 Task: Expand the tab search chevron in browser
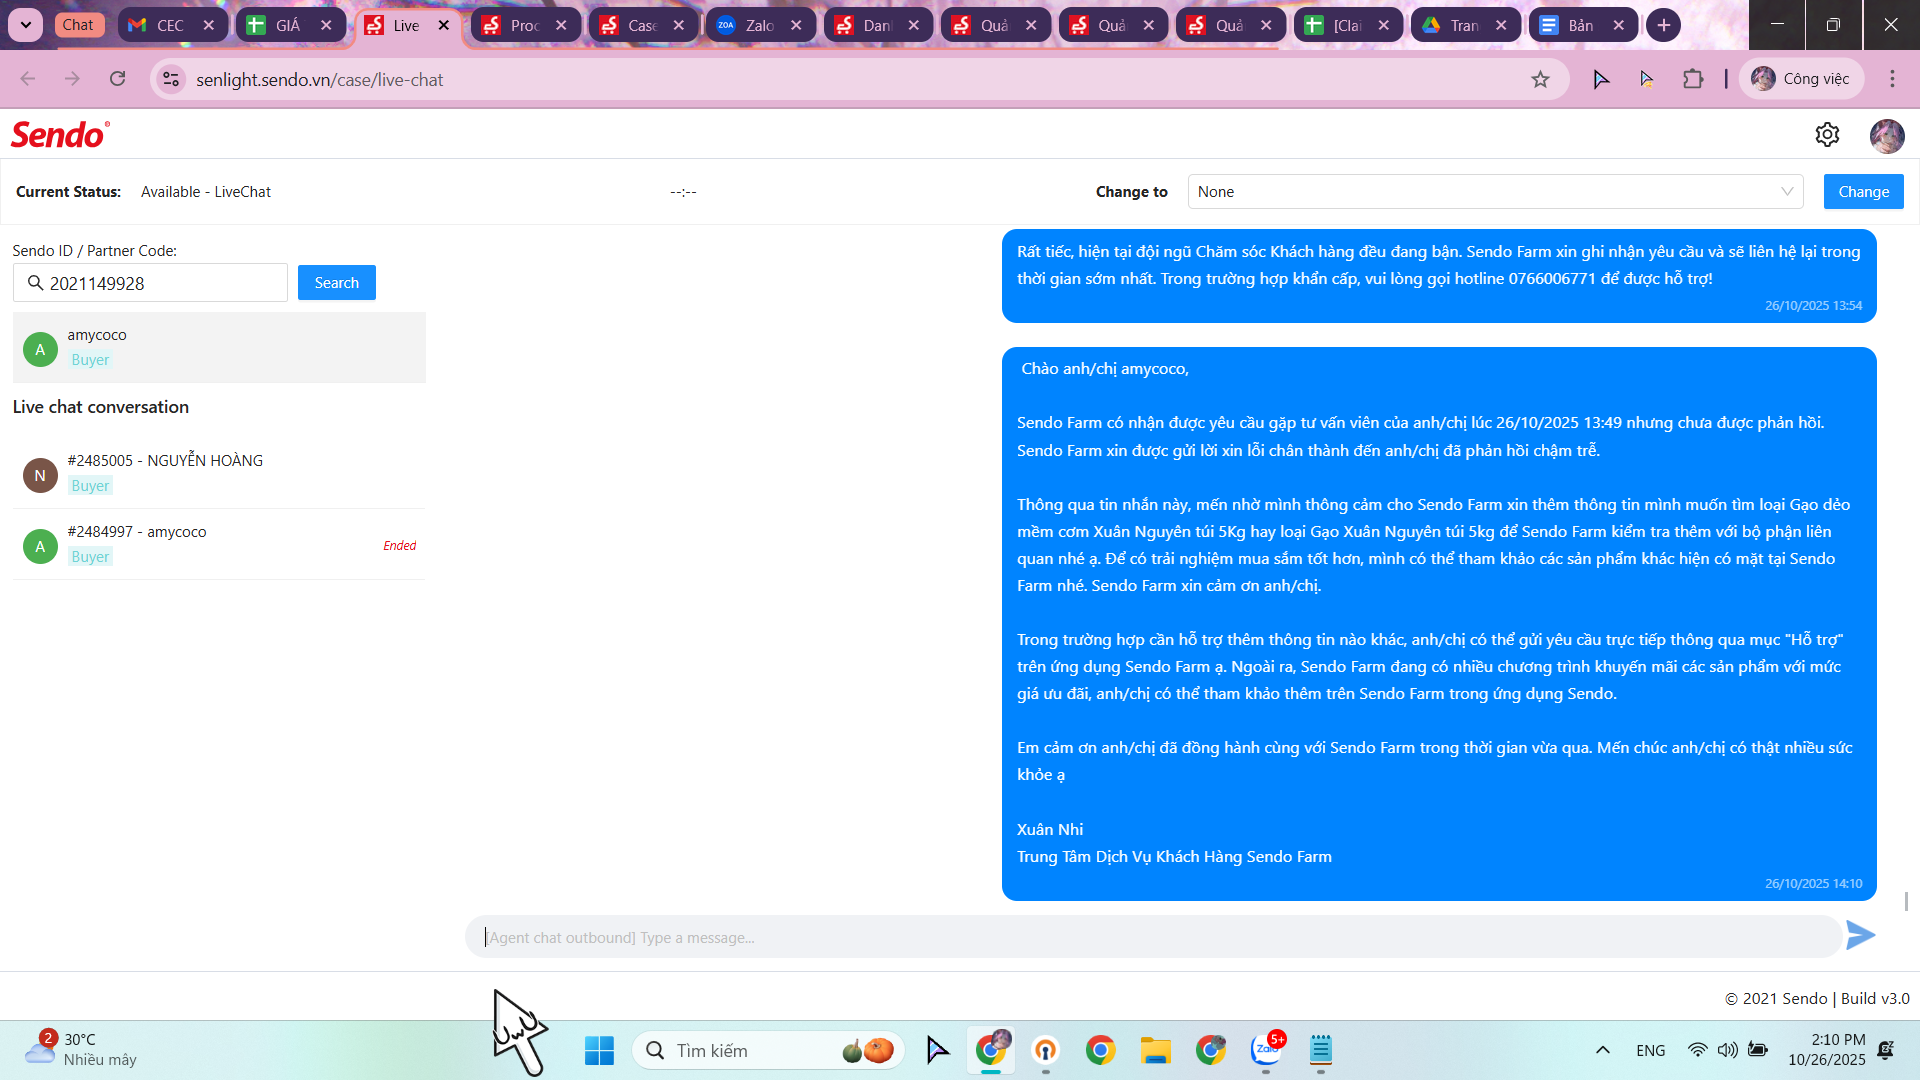click(x=25, y=25)
